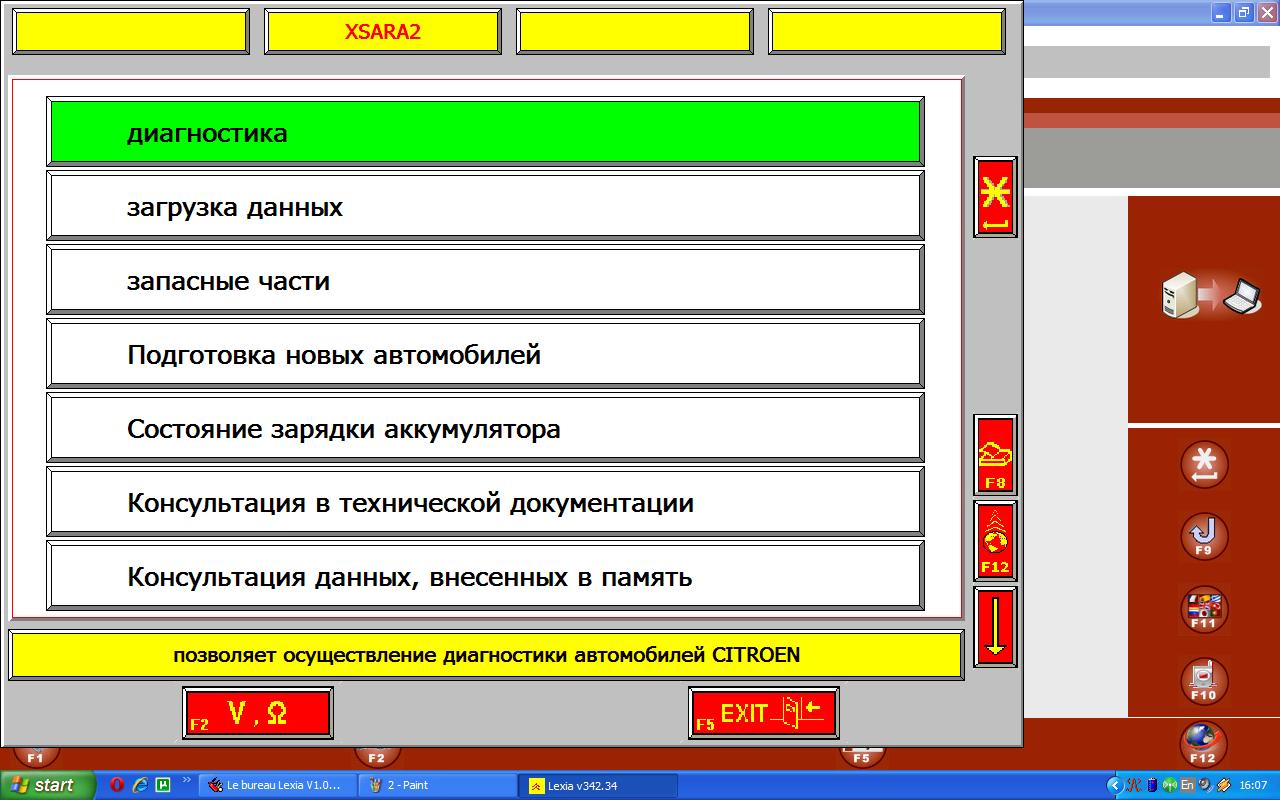Click the round asterisk validate icon in Lexia desktop

[x=1204, y=465]
